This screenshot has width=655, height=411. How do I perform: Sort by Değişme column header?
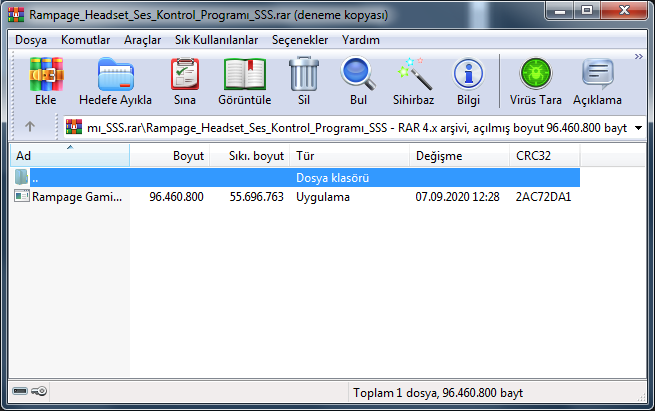459,155
